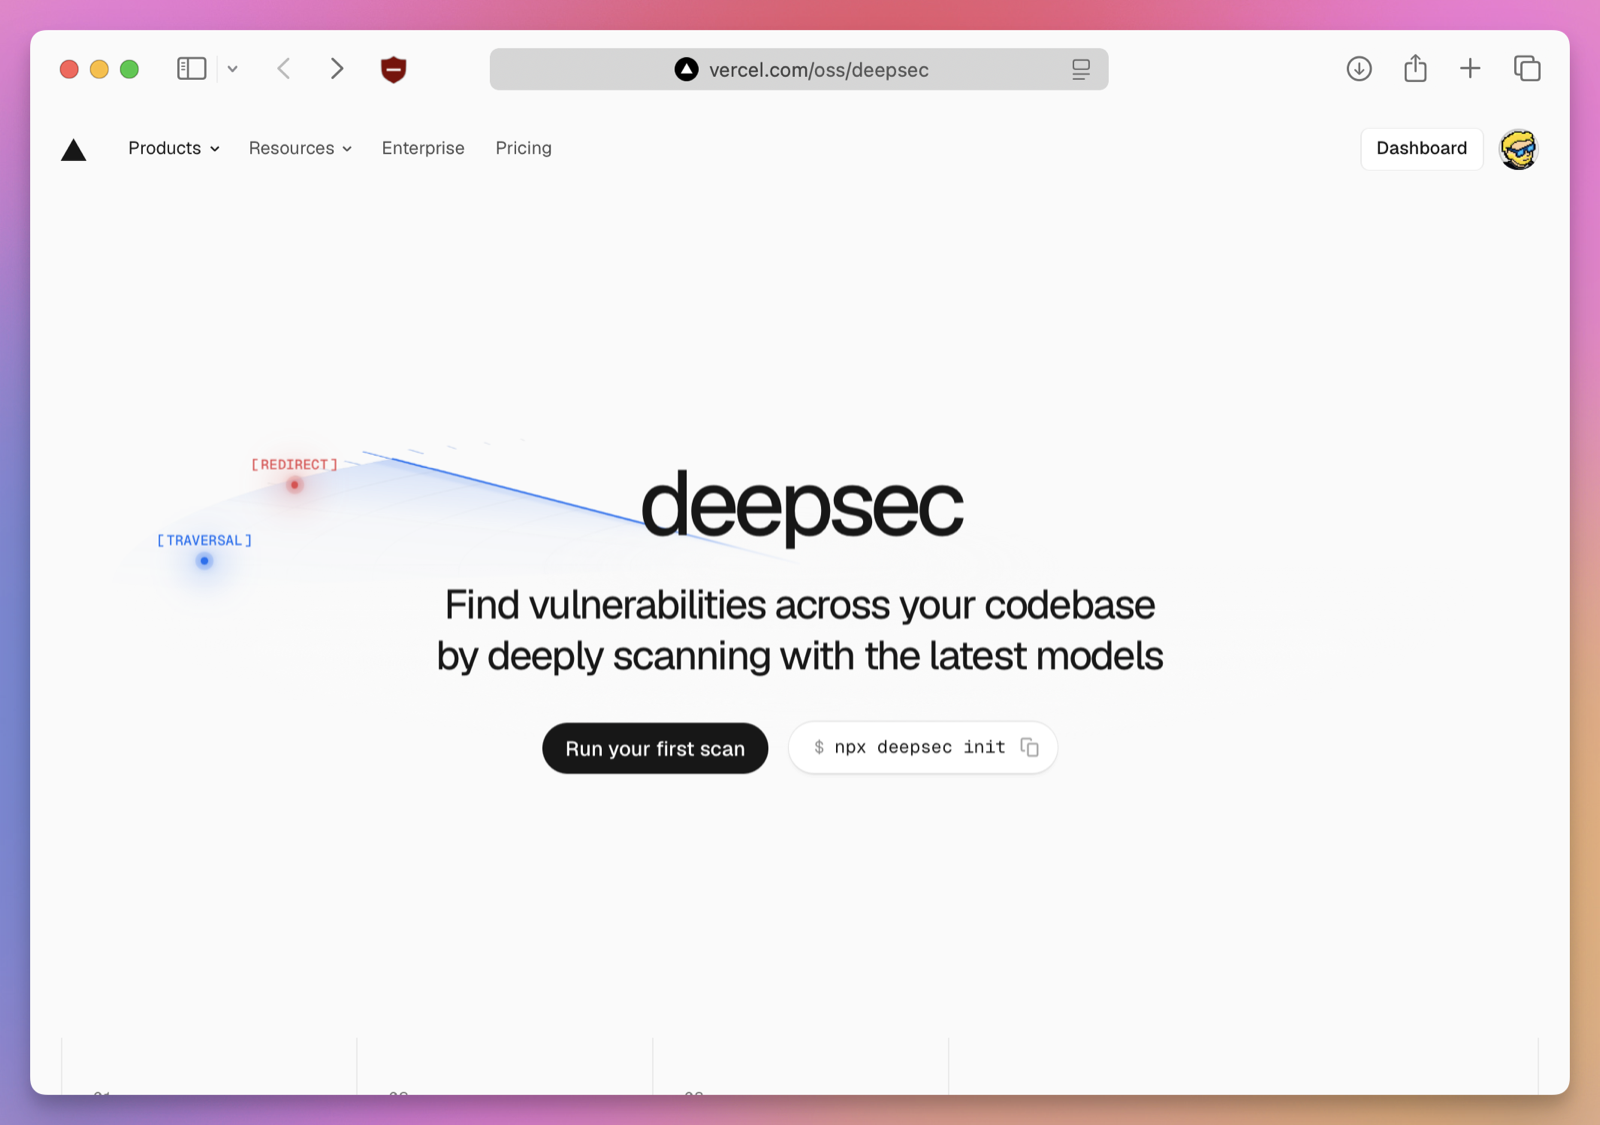Viewport: 1600px width, 1125px height.
Task: Open a new tab with plus
Action: (1470, 69)
